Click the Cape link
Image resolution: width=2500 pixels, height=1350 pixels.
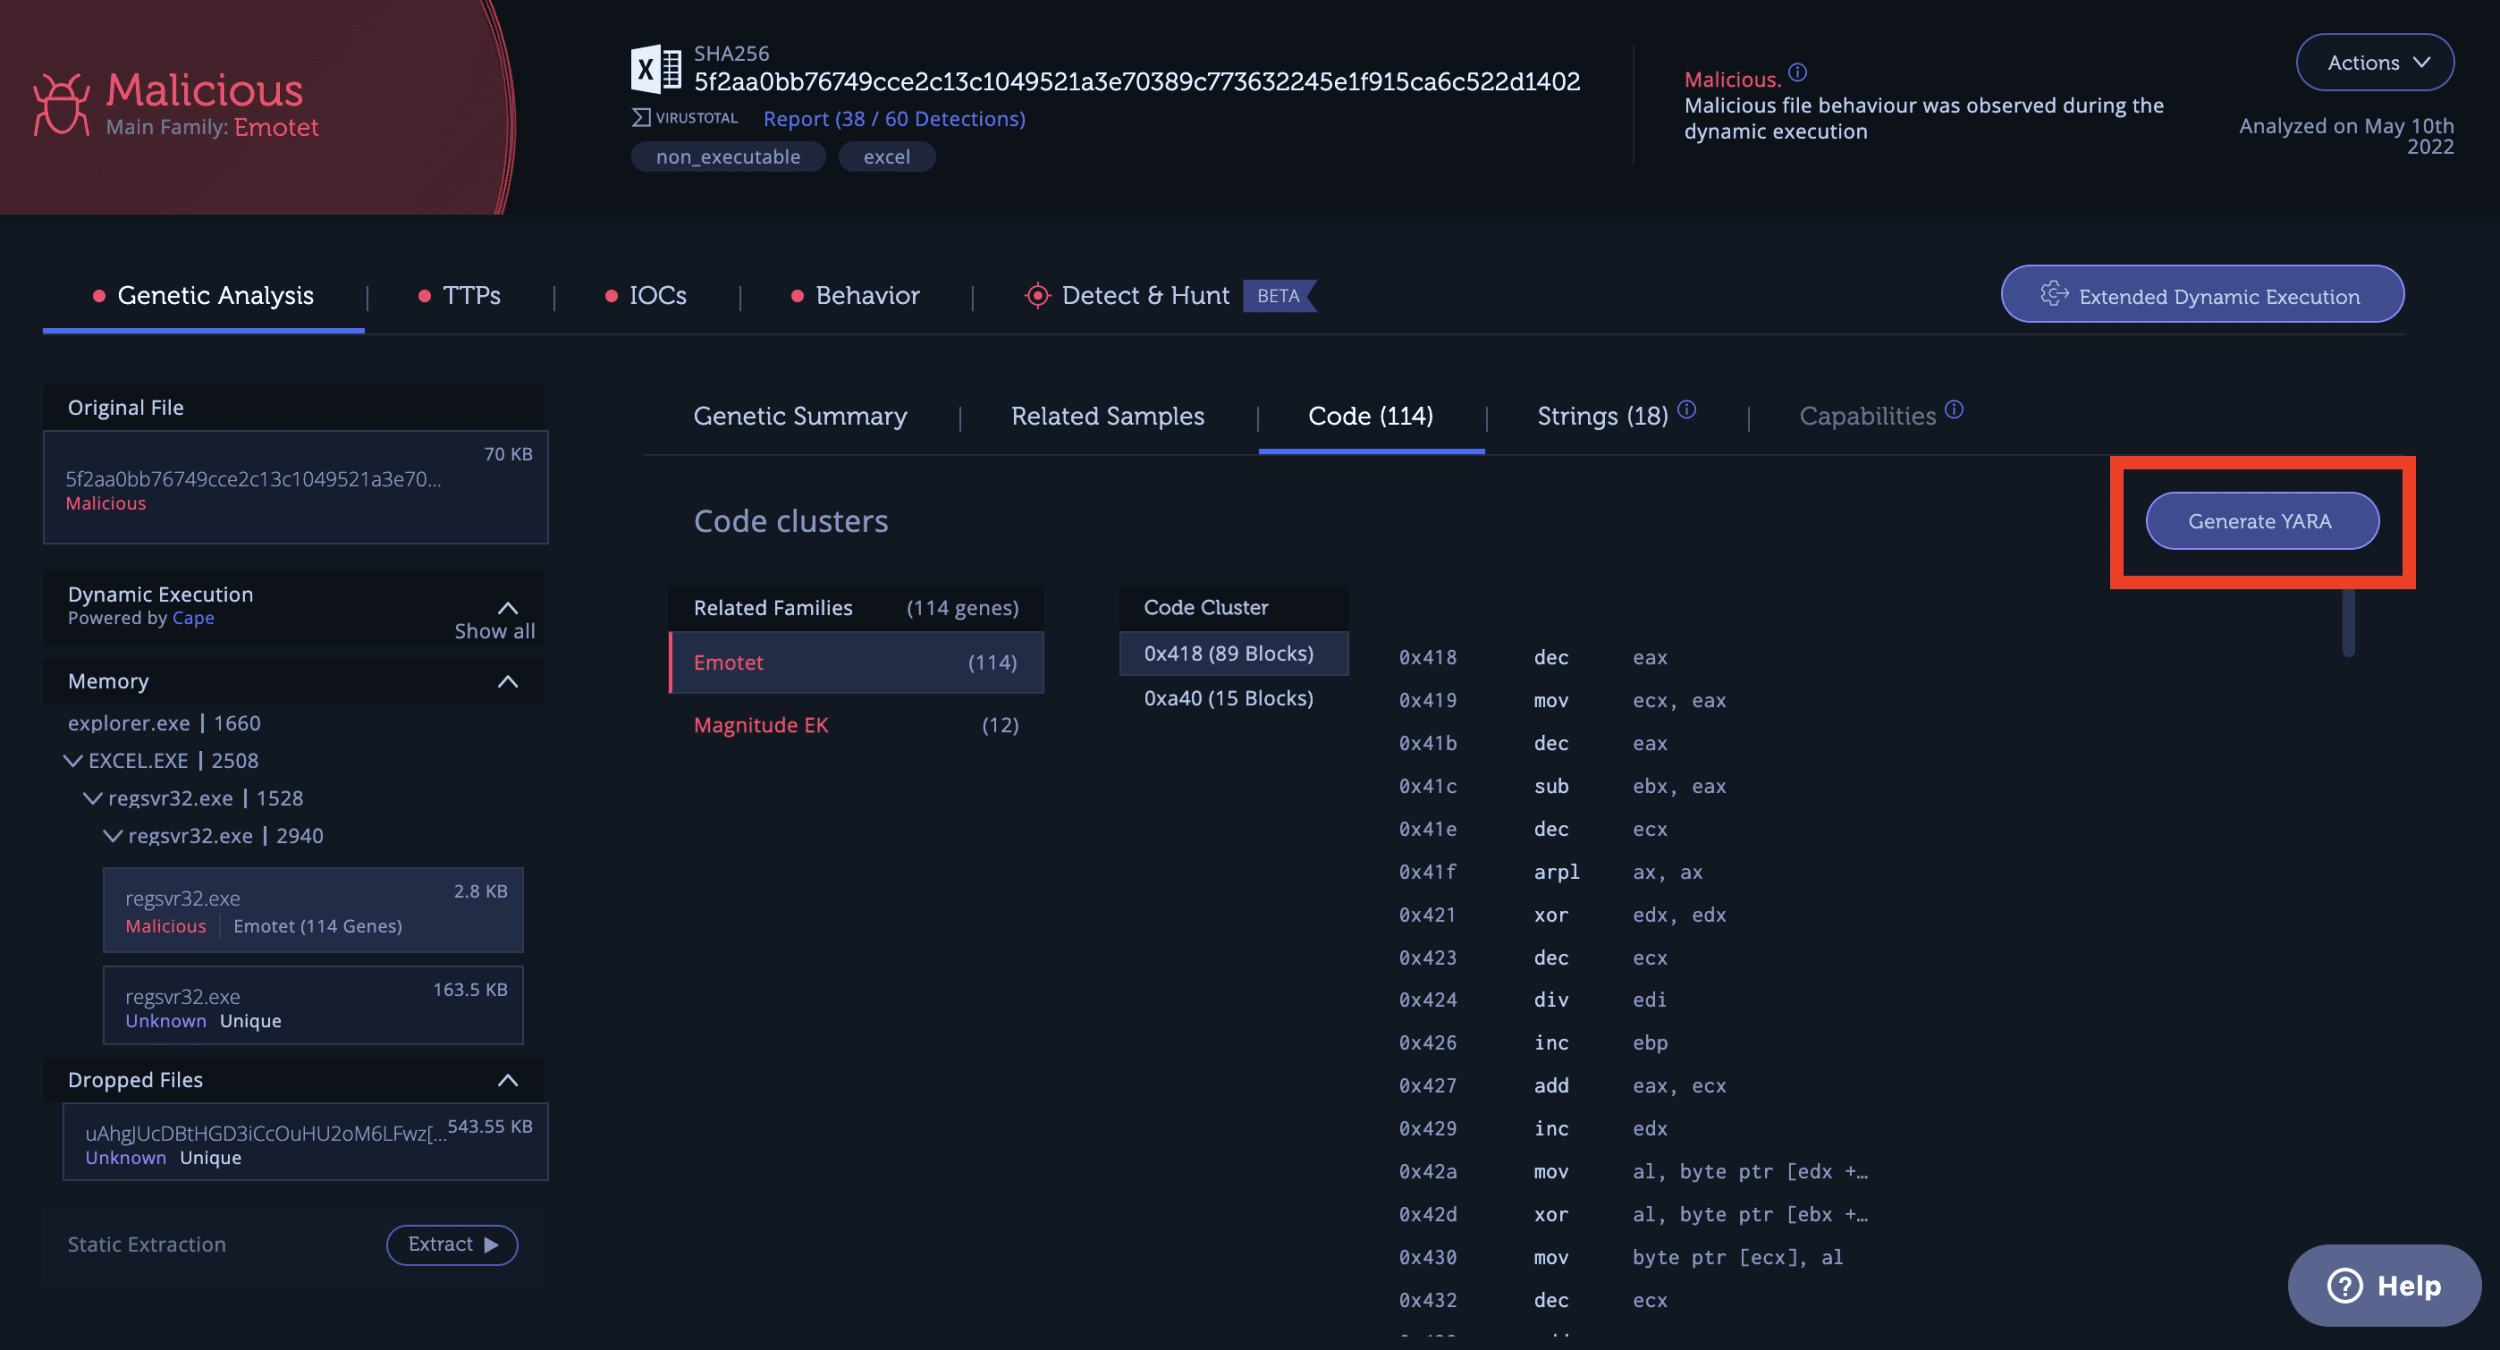[x=193, y=618]
